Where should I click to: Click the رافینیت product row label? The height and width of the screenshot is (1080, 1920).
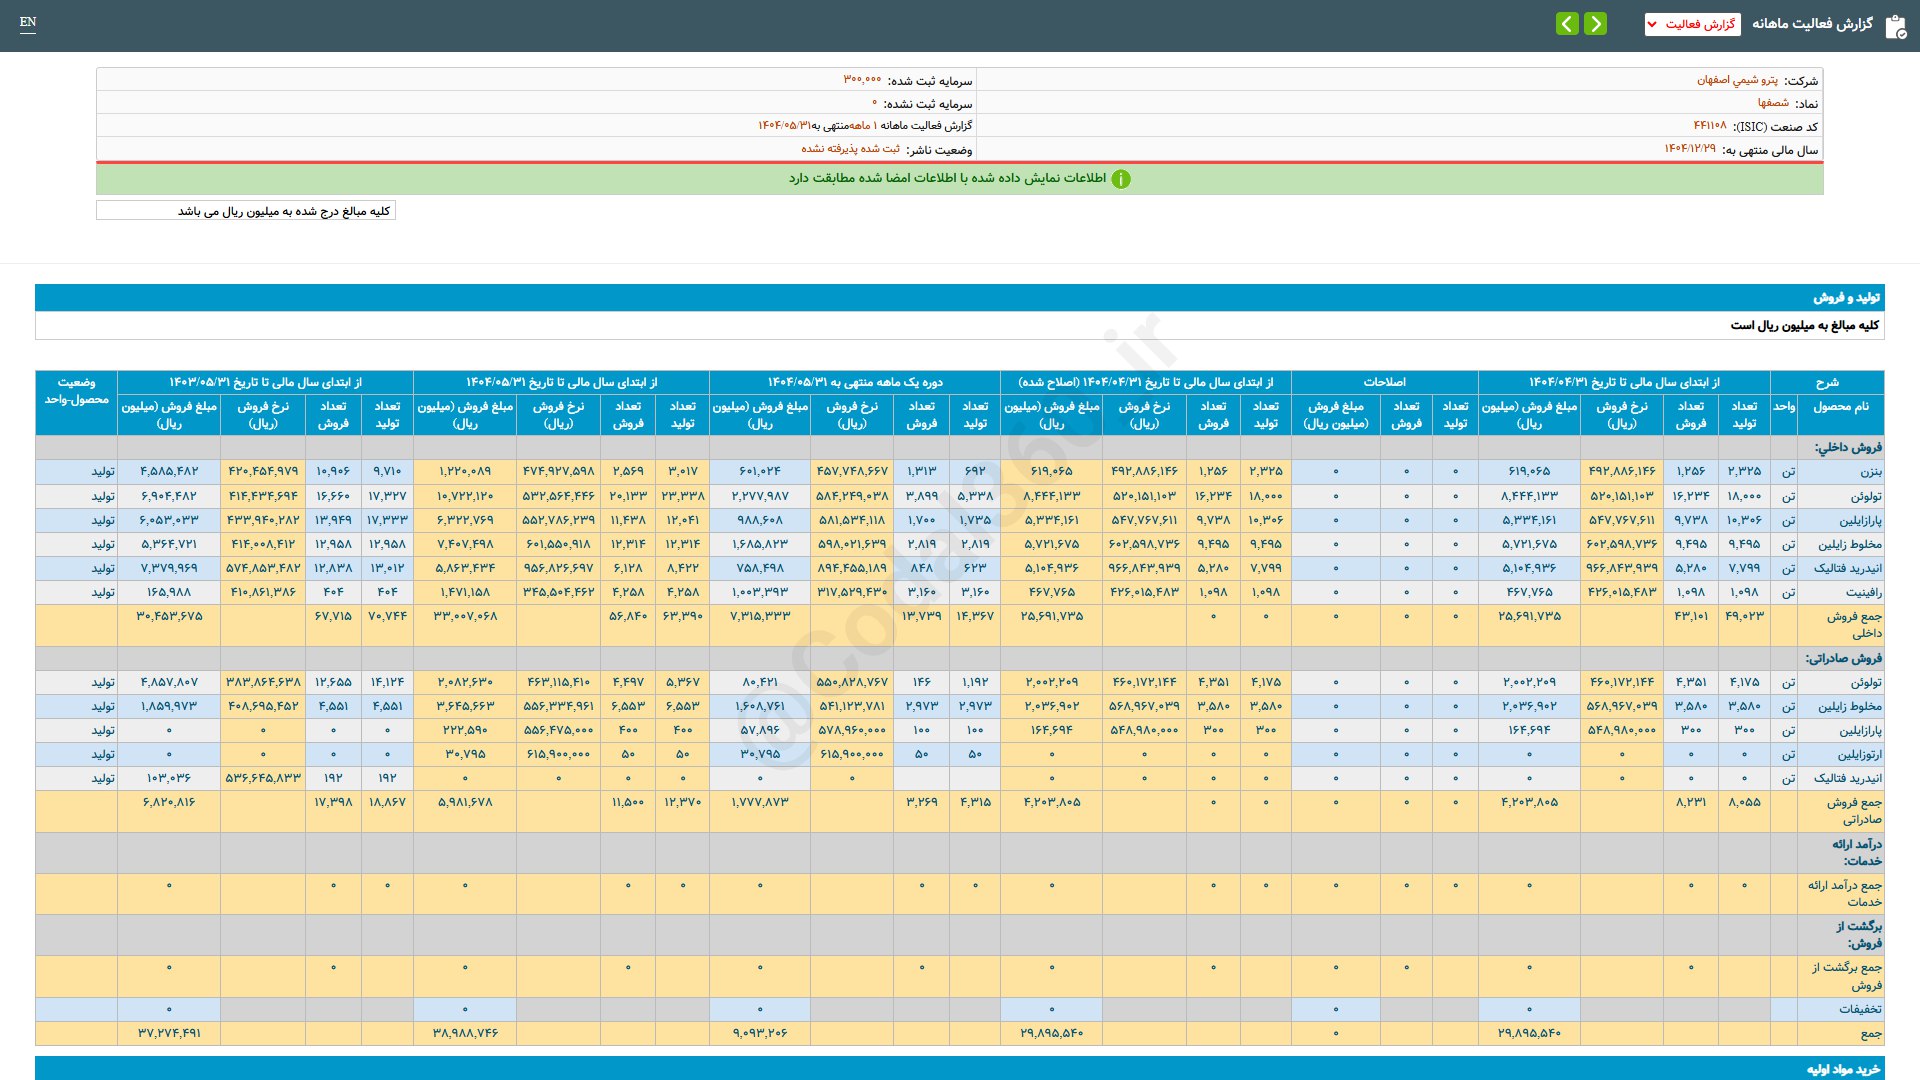click(x=1863, y=592)
